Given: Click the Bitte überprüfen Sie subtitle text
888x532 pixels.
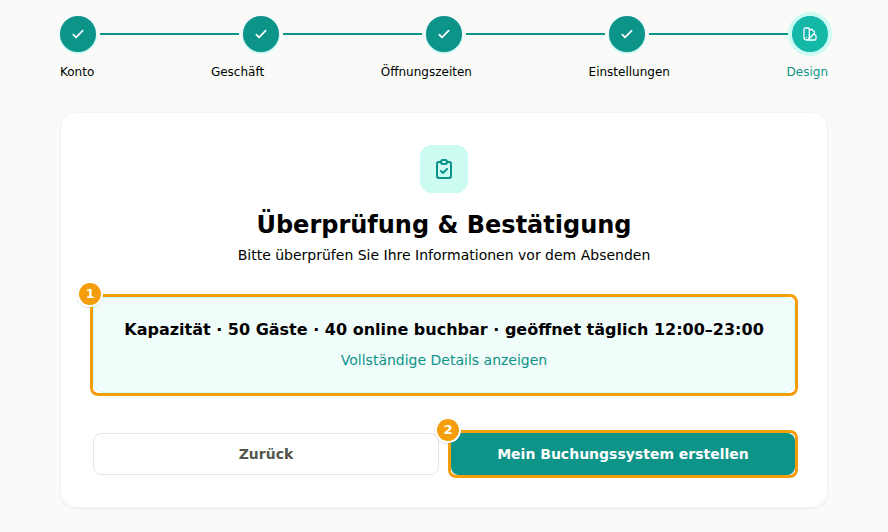Looking at the screenshot, I should click(x=443, y=255).
